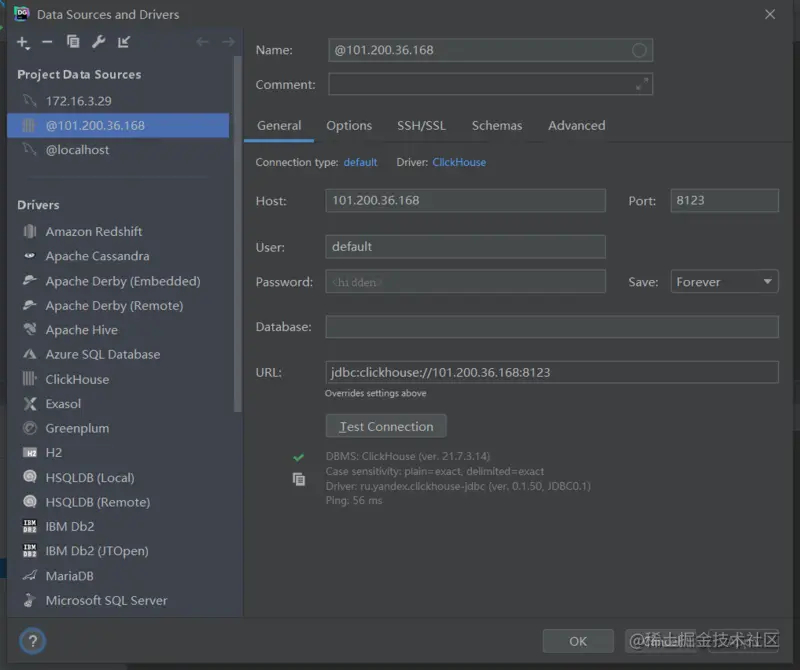This screenshot has width=800, height=670.
Task: Close the Data Sources and Drivers dialog
Action: [x=770, y=14]
